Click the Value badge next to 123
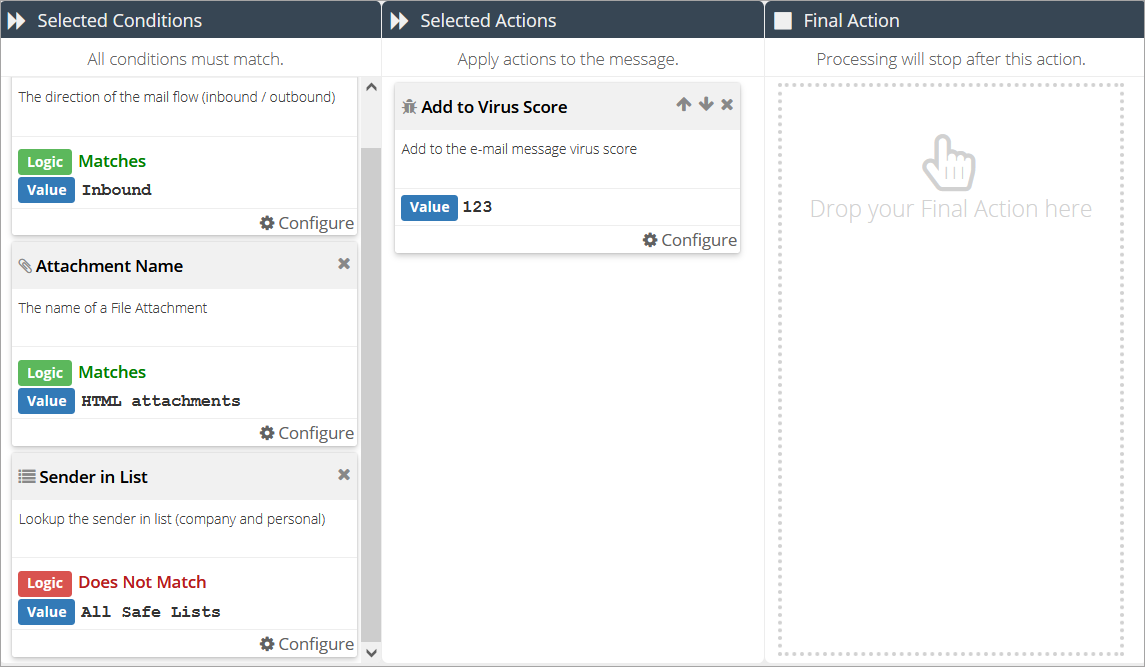This screenshot has width=1145, height=667. [x=429, y=207]
